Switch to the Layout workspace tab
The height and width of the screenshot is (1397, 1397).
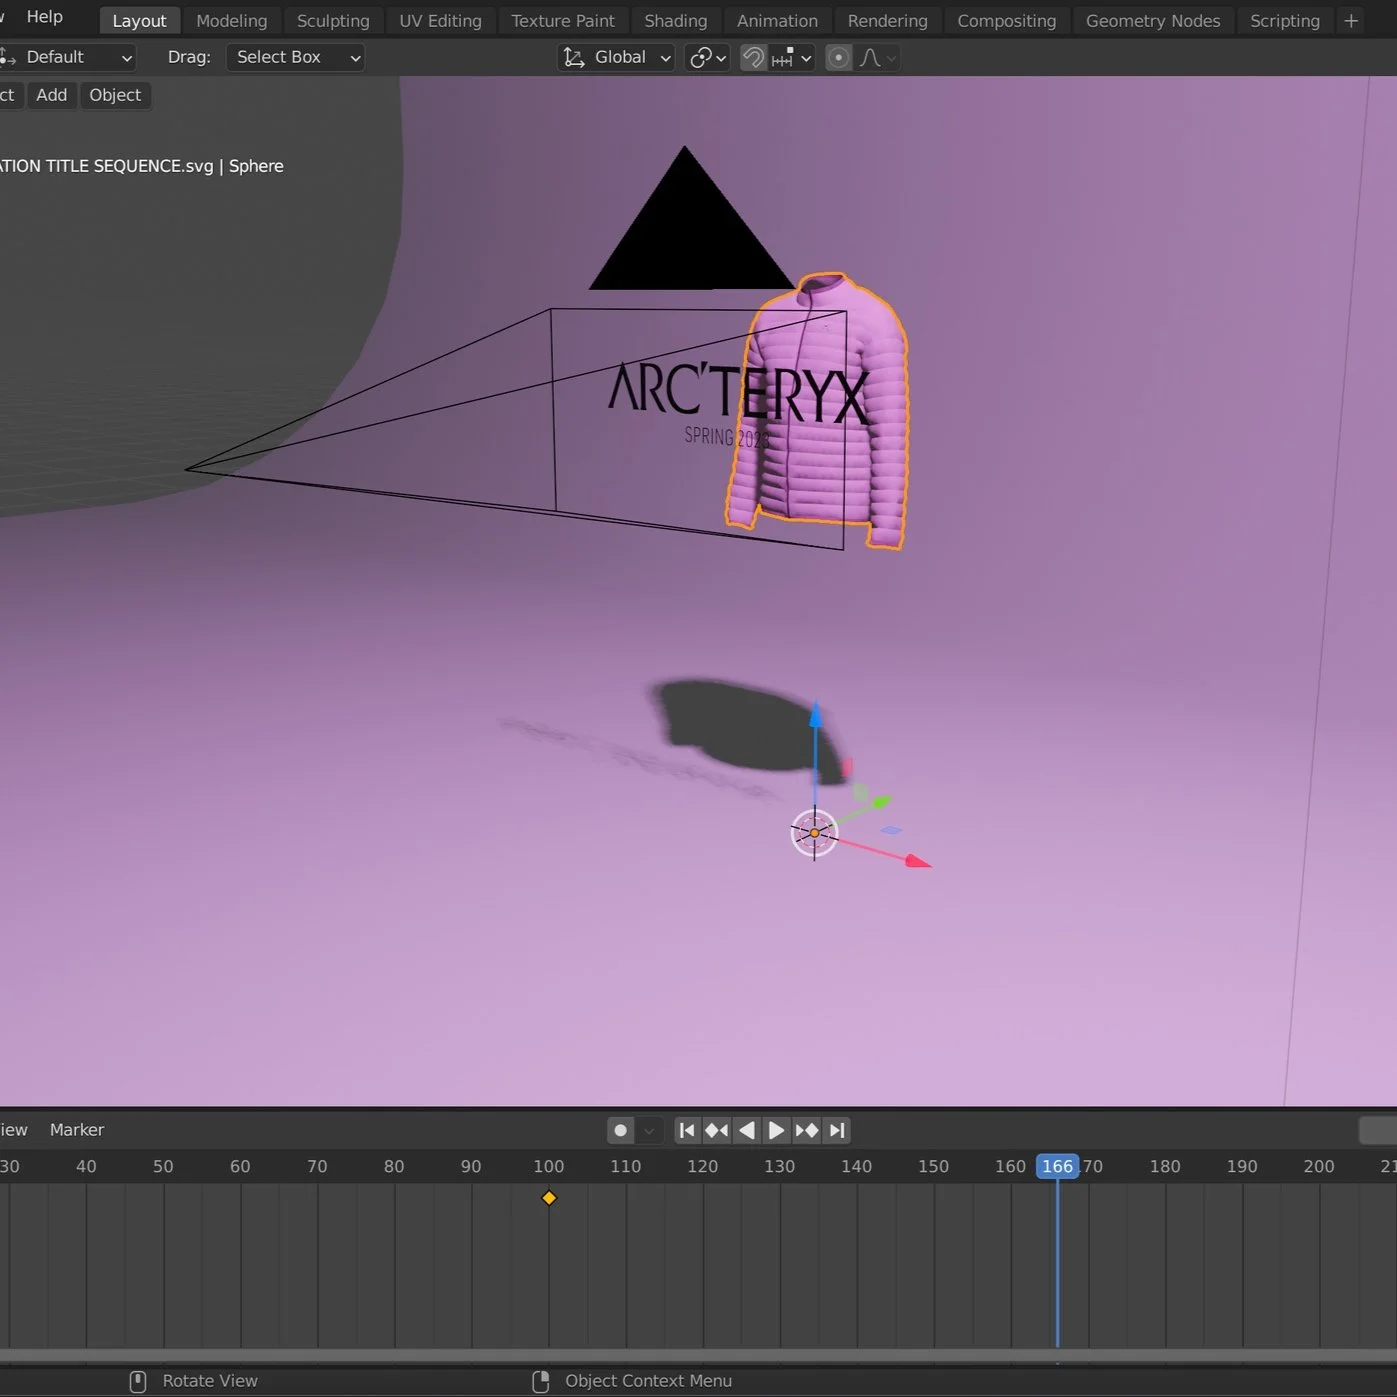coord(139,21)
